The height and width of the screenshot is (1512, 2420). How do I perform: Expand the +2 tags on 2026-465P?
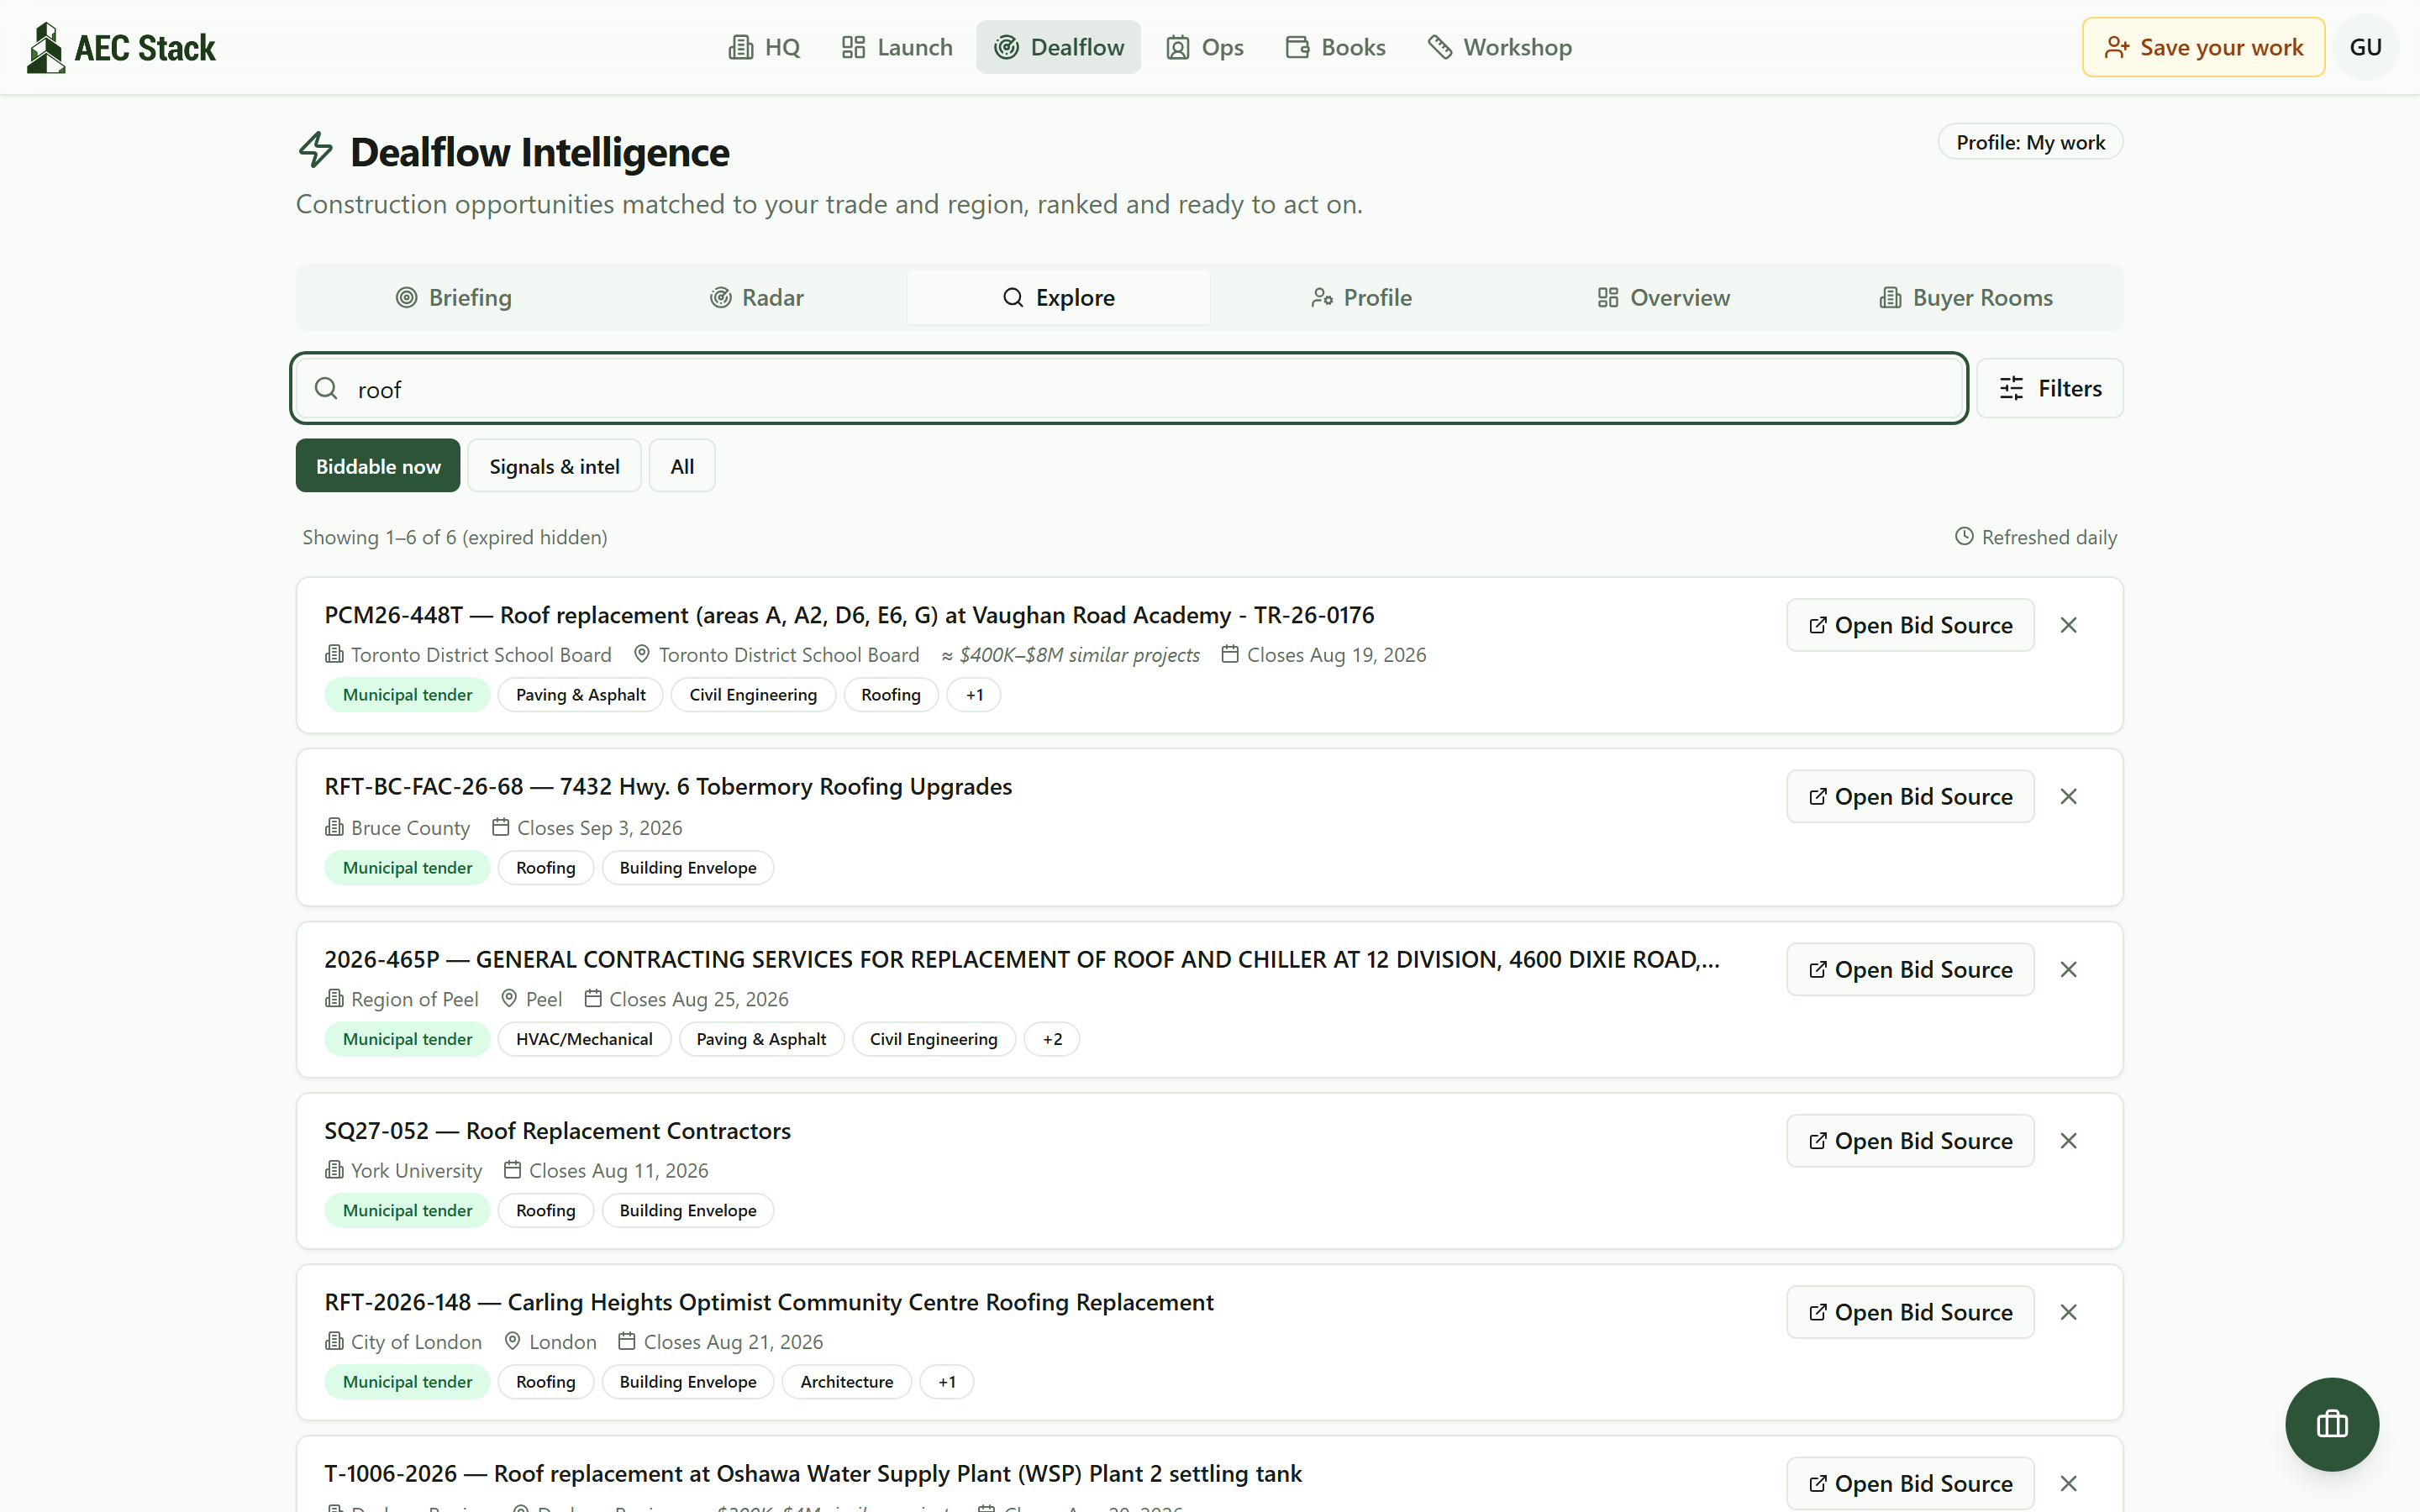1052,1039
